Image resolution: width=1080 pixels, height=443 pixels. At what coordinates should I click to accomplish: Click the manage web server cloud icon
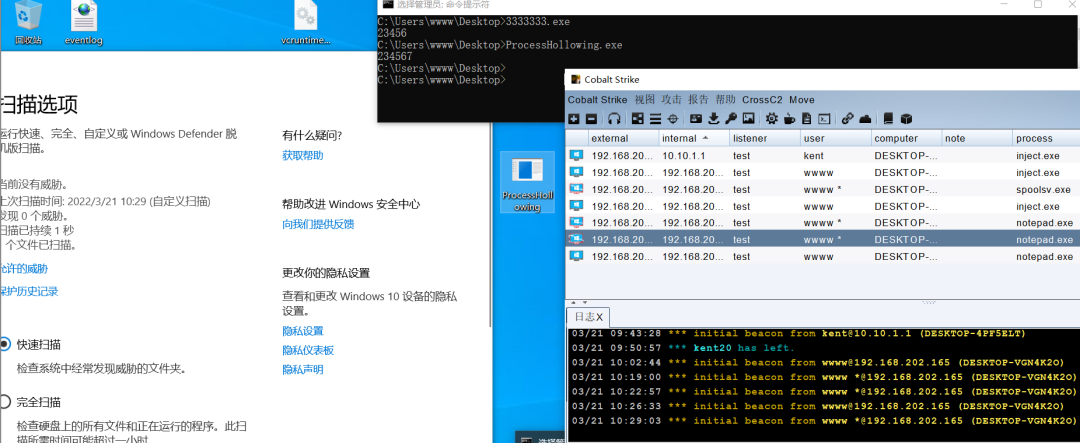coord(865,119)
